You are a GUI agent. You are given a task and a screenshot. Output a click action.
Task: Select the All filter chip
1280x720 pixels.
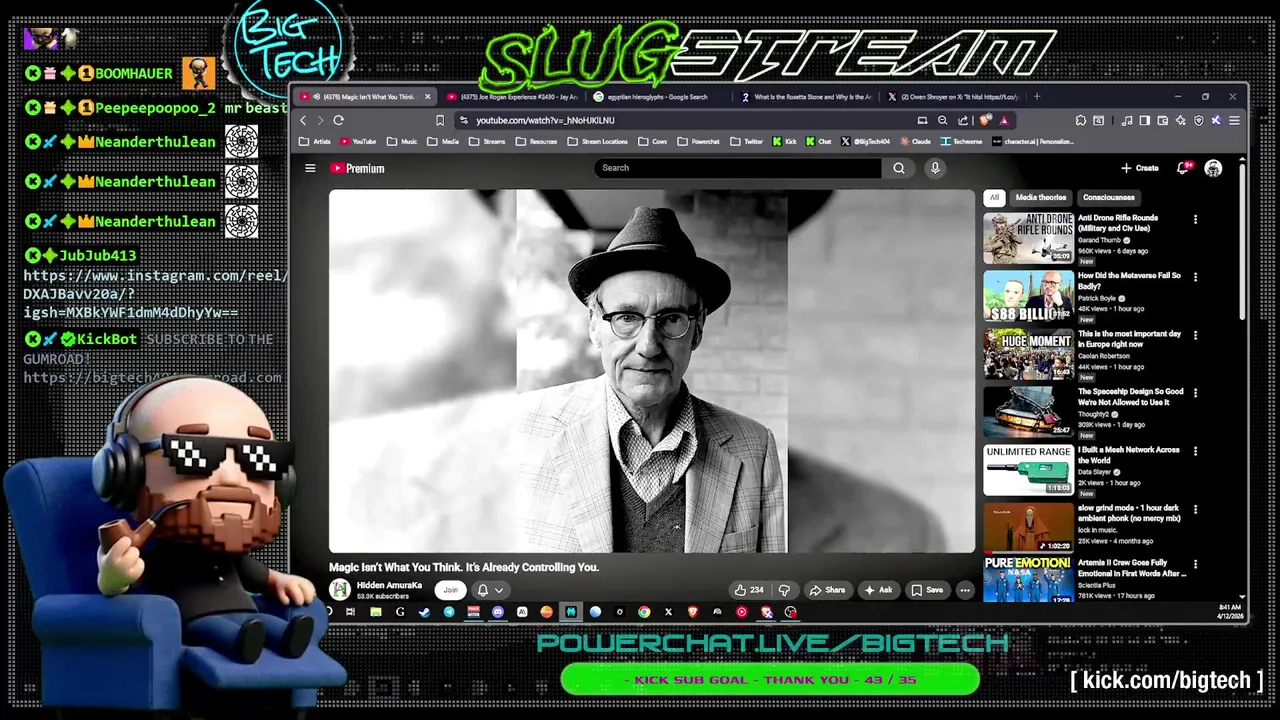coord(994,197)
